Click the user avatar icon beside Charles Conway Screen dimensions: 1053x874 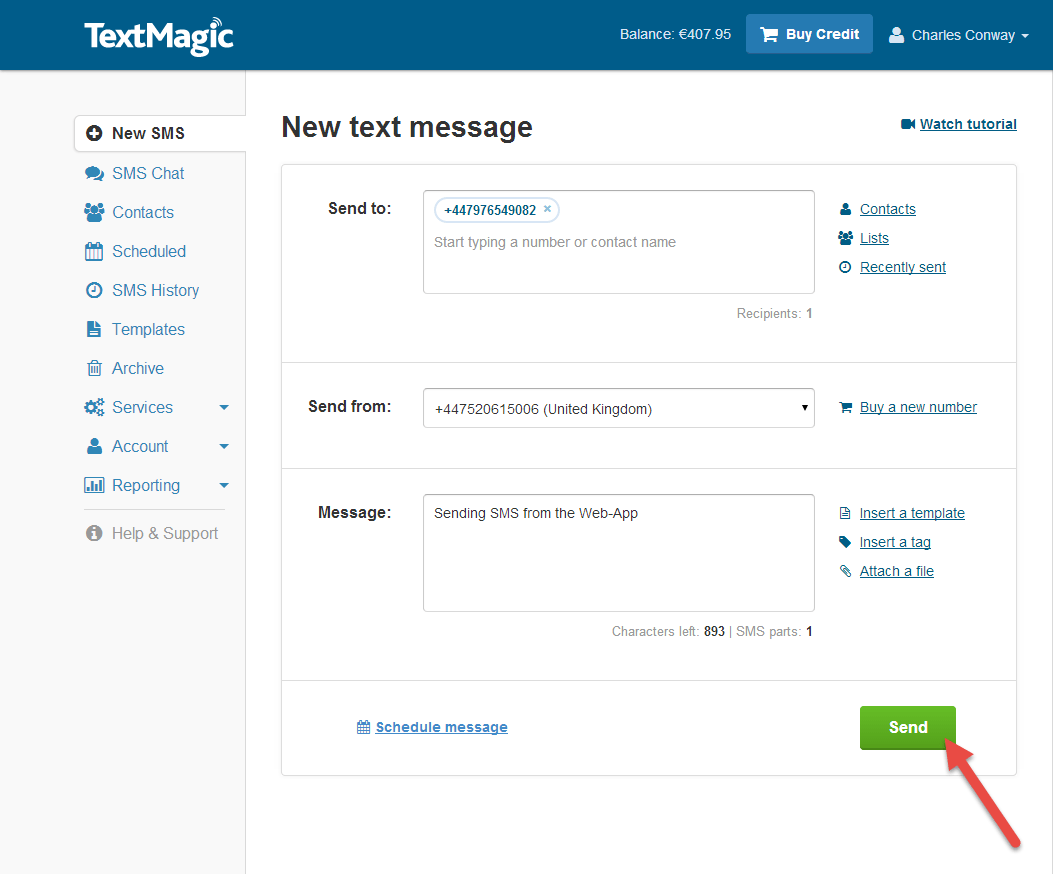click(x=896, y=35)
